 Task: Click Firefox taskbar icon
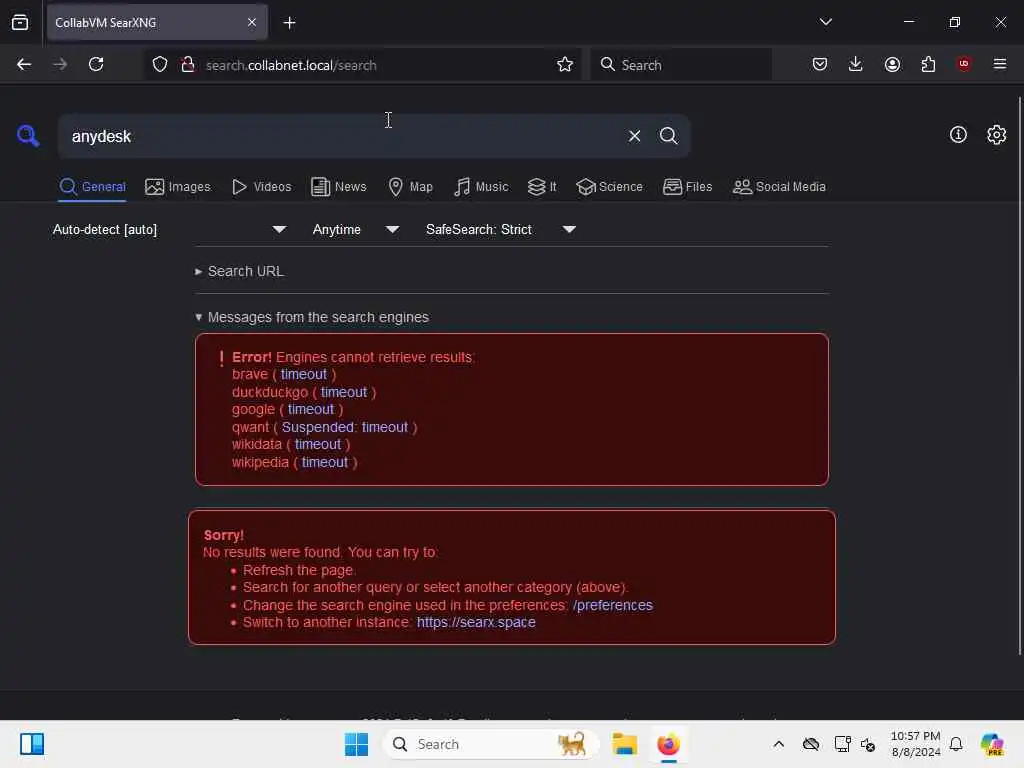click(668, 744)
